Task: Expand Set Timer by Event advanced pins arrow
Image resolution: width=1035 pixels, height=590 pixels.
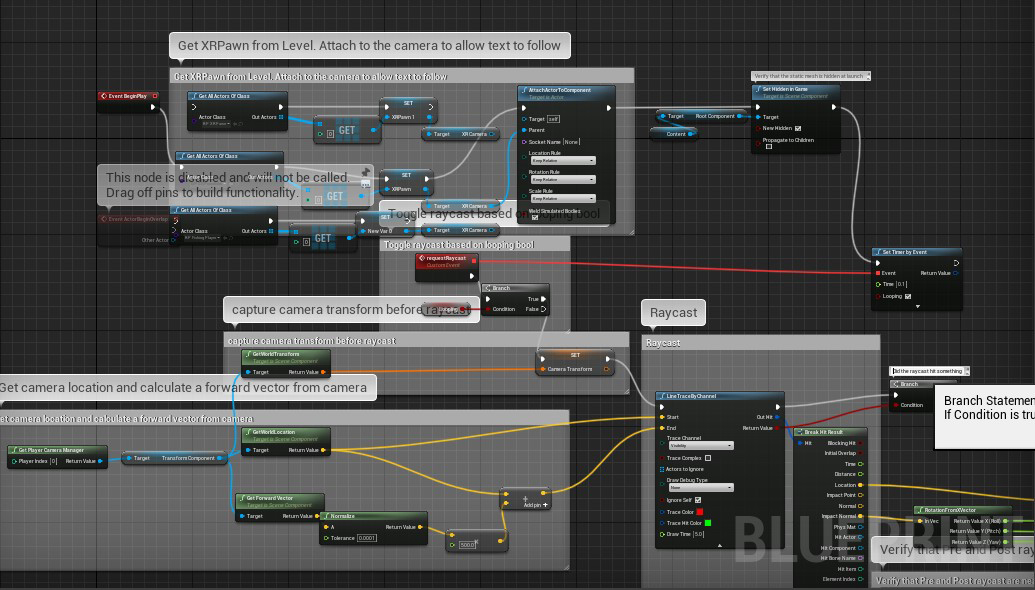Action: 917,307
